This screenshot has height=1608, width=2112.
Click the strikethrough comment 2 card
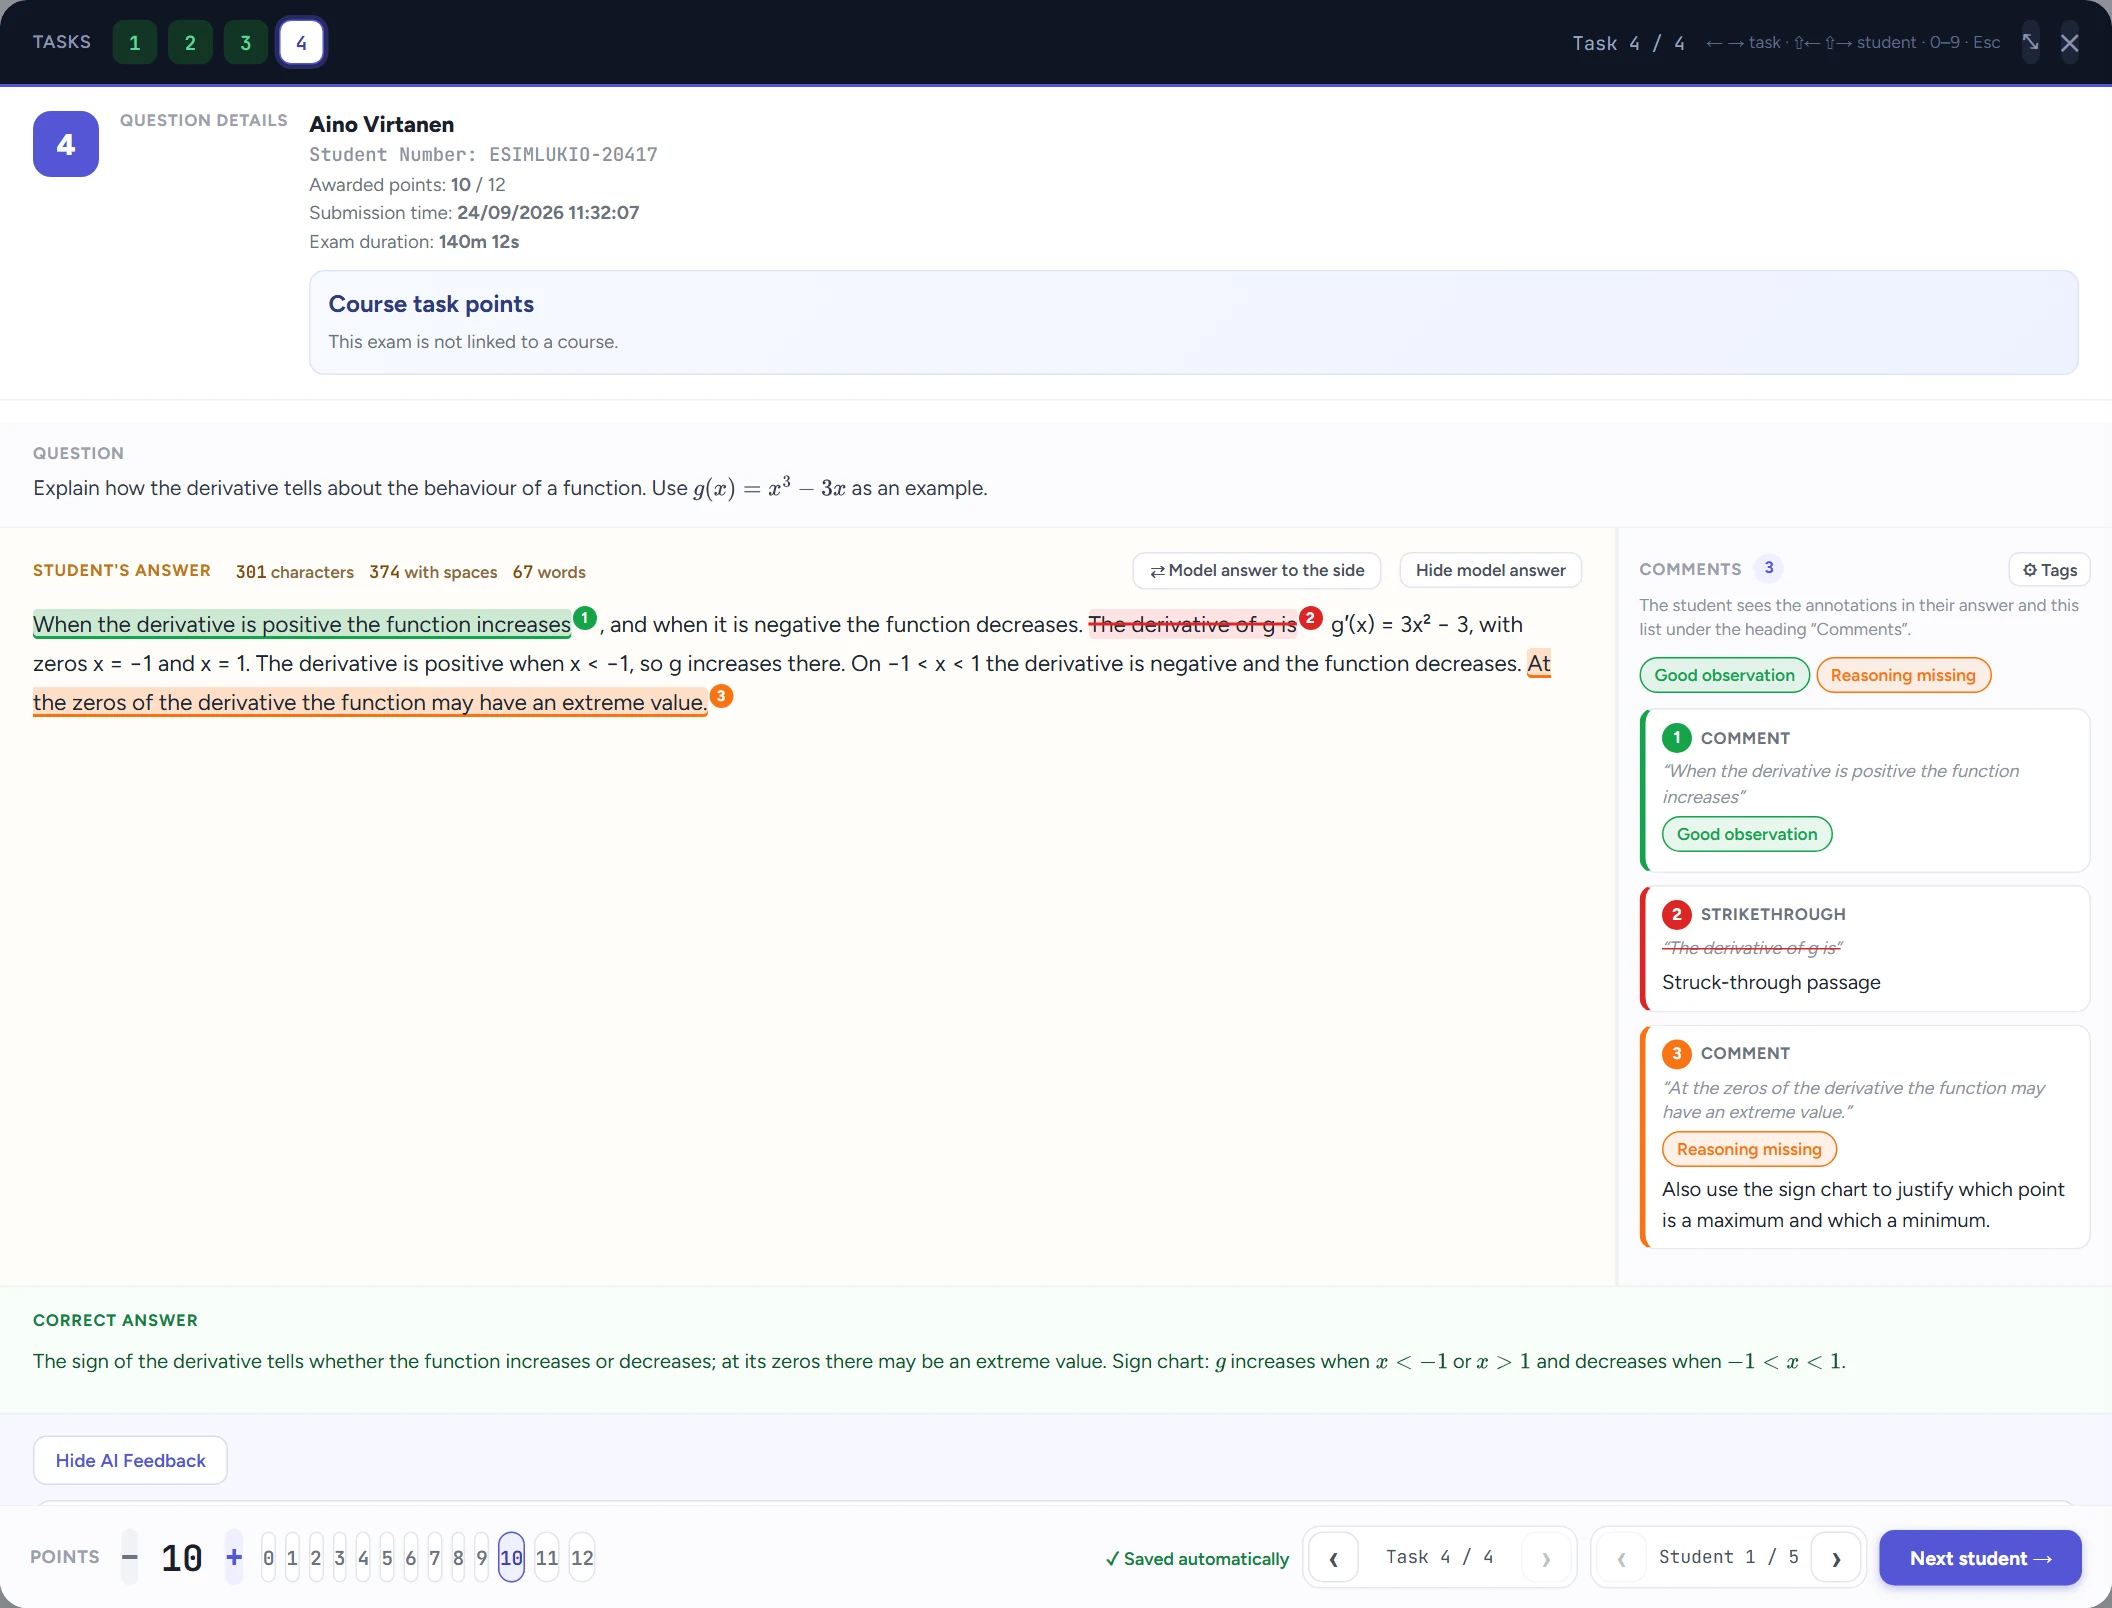(x=1865, y=948)
